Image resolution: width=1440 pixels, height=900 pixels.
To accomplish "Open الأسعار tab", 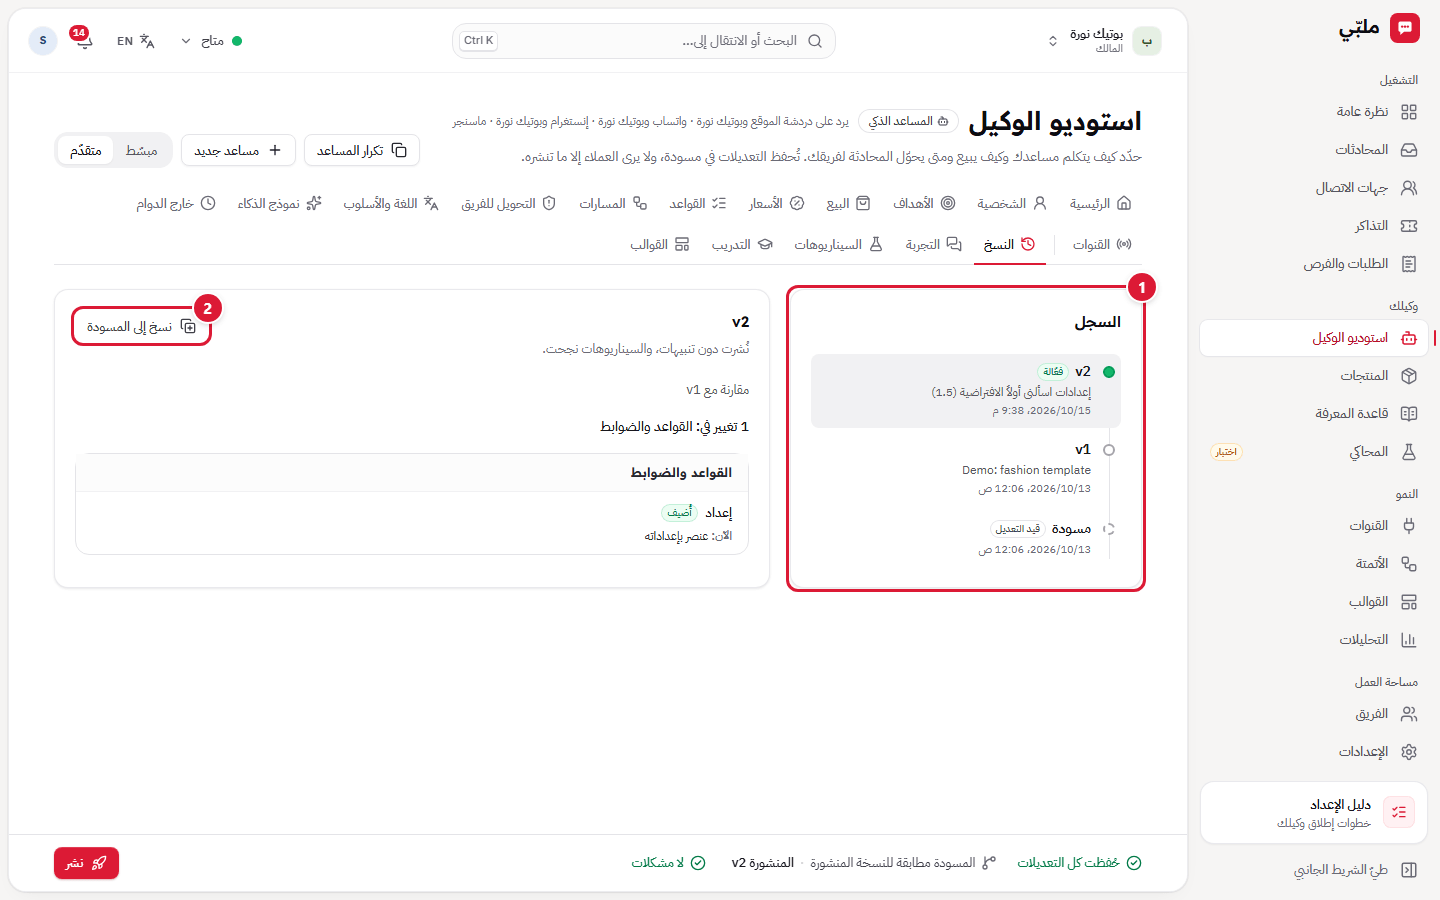I will [x=777, y=203].
